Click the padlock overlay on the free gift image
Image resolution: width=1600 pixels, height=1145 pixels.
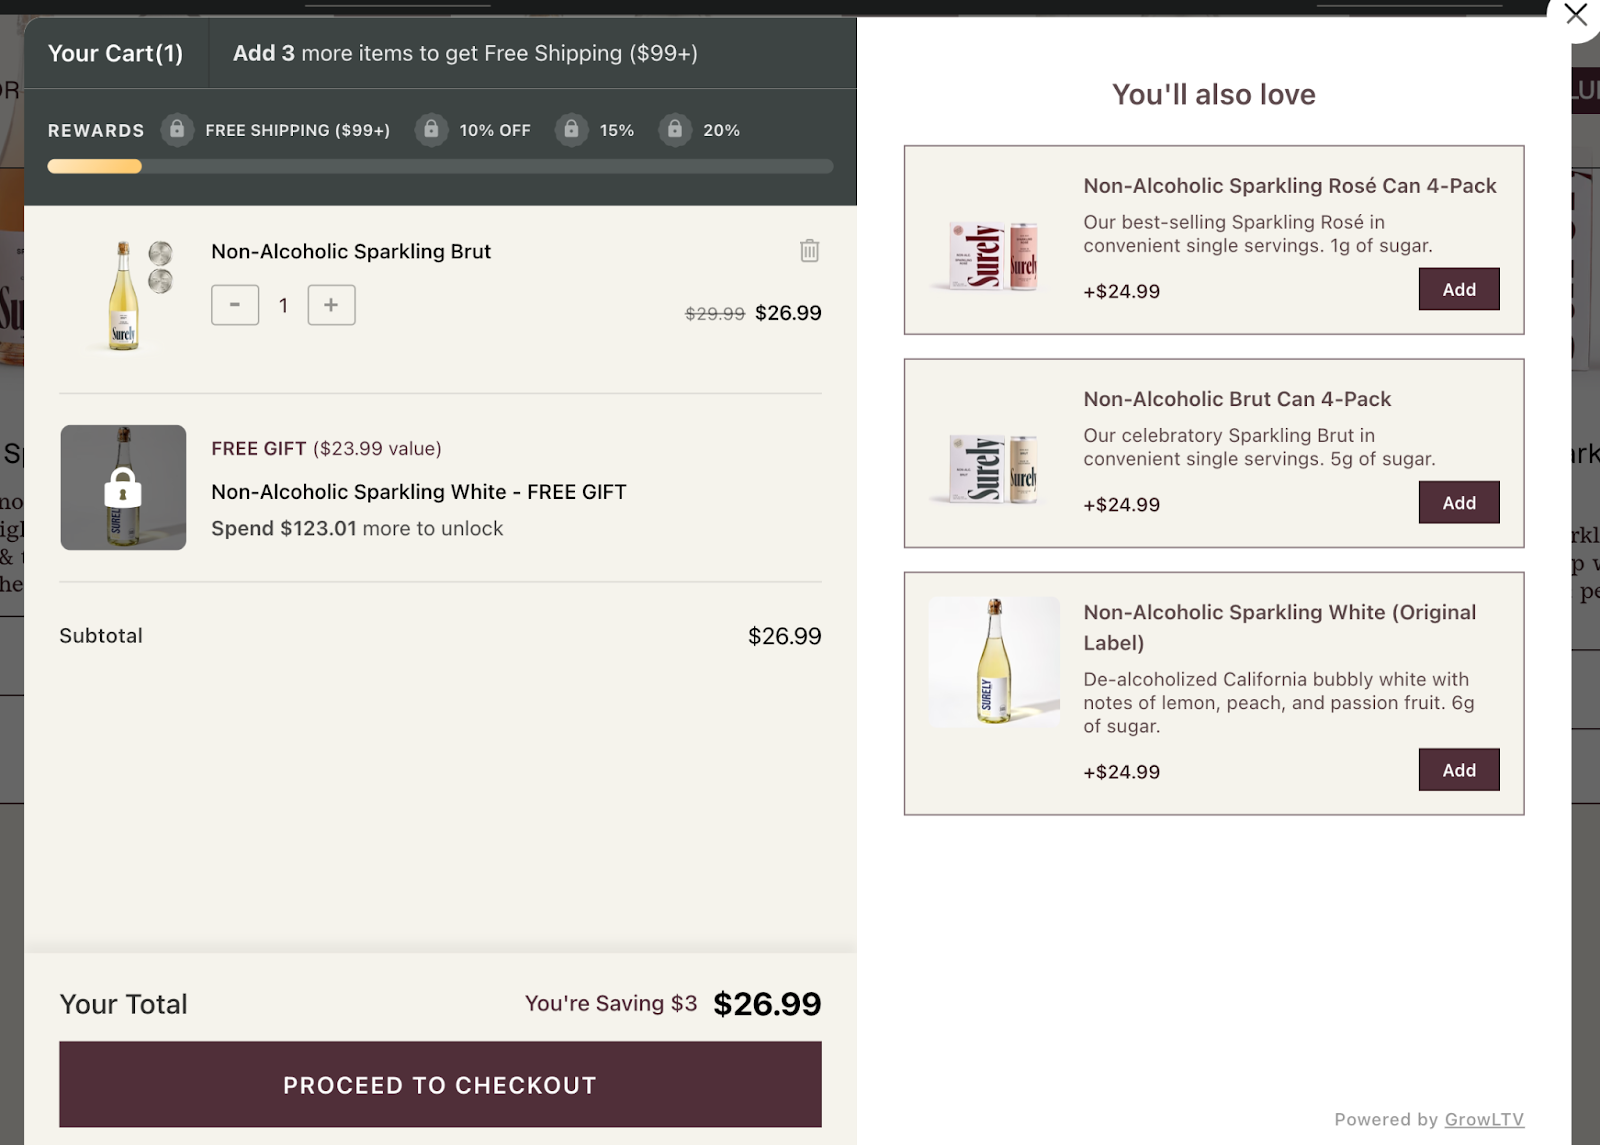[123, 487]
